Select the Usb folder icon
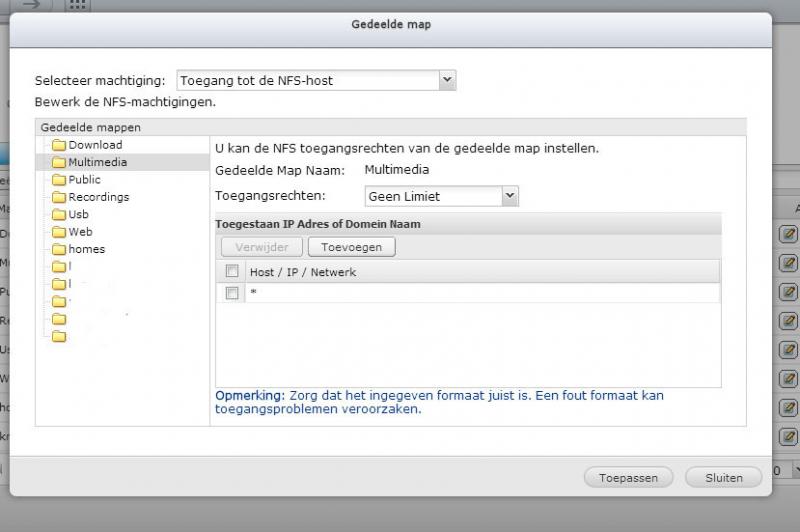Viewport: 800px width, 532px height. (59, 214)
